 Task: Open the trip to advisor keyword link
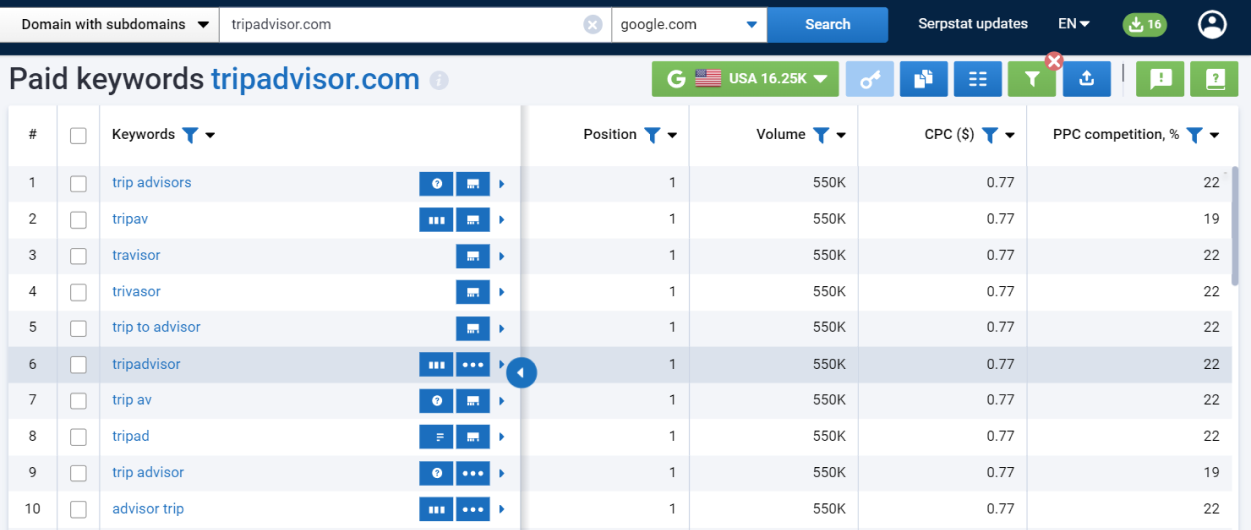point(156,327)
